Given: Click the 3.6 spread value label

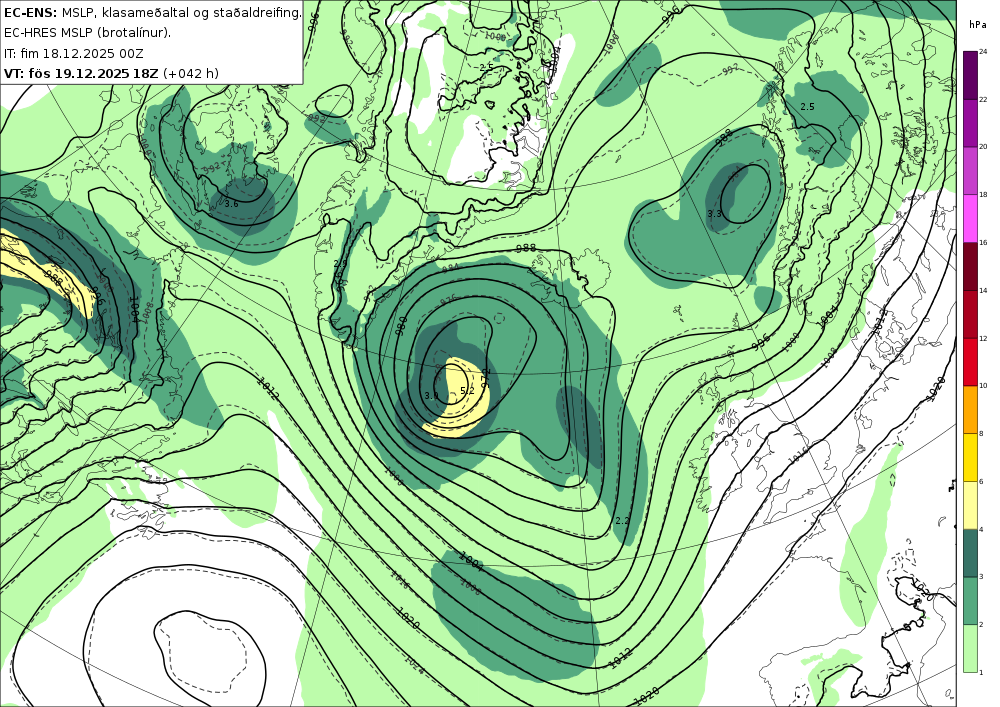Looking at the screenshot, I should [232, 204].
